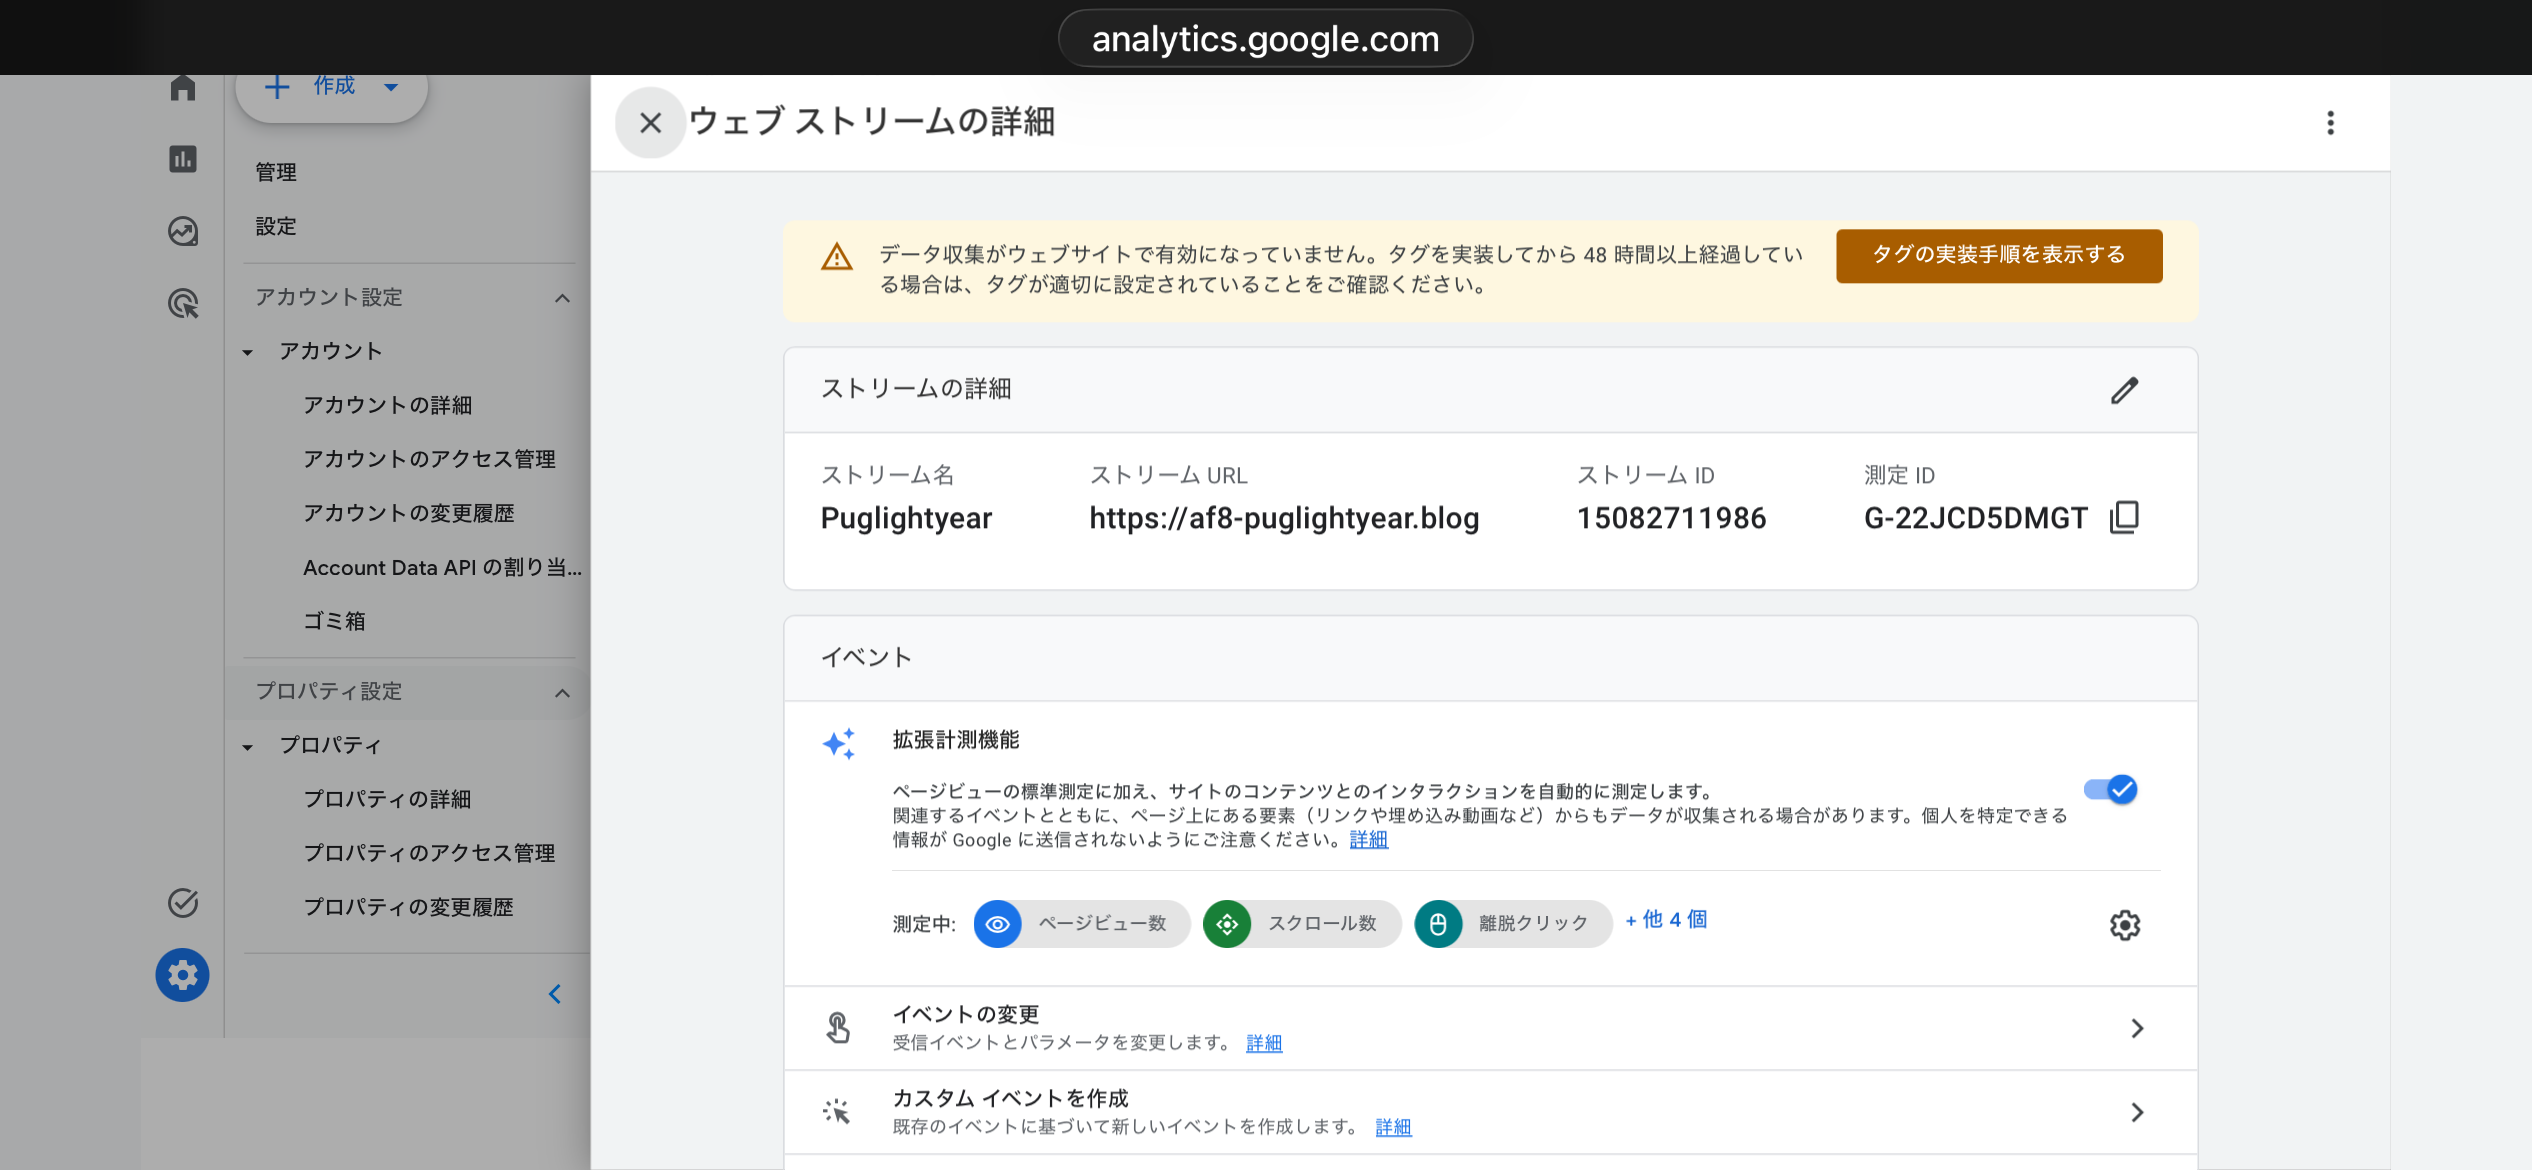
Task: Select 設定 in the side menu
Action: click(276, 226)
